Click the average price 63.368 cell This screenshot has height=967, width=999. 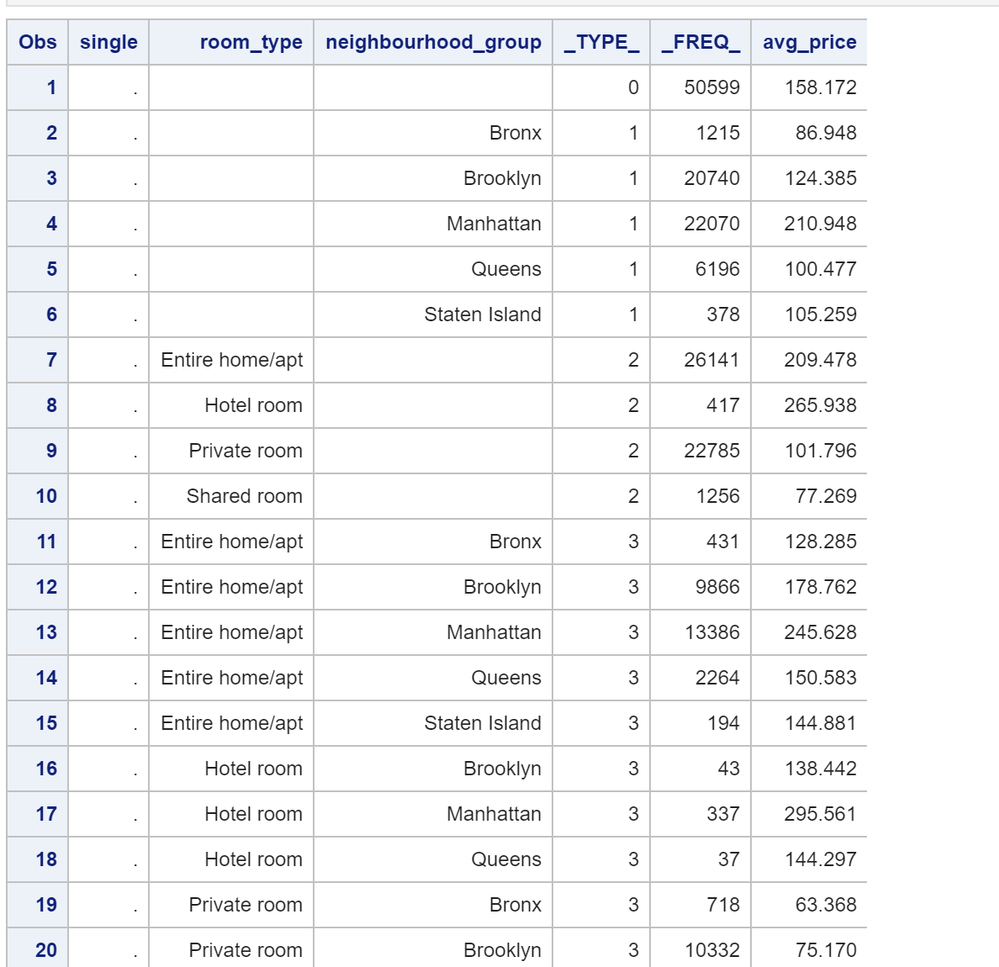pos(826,905)
